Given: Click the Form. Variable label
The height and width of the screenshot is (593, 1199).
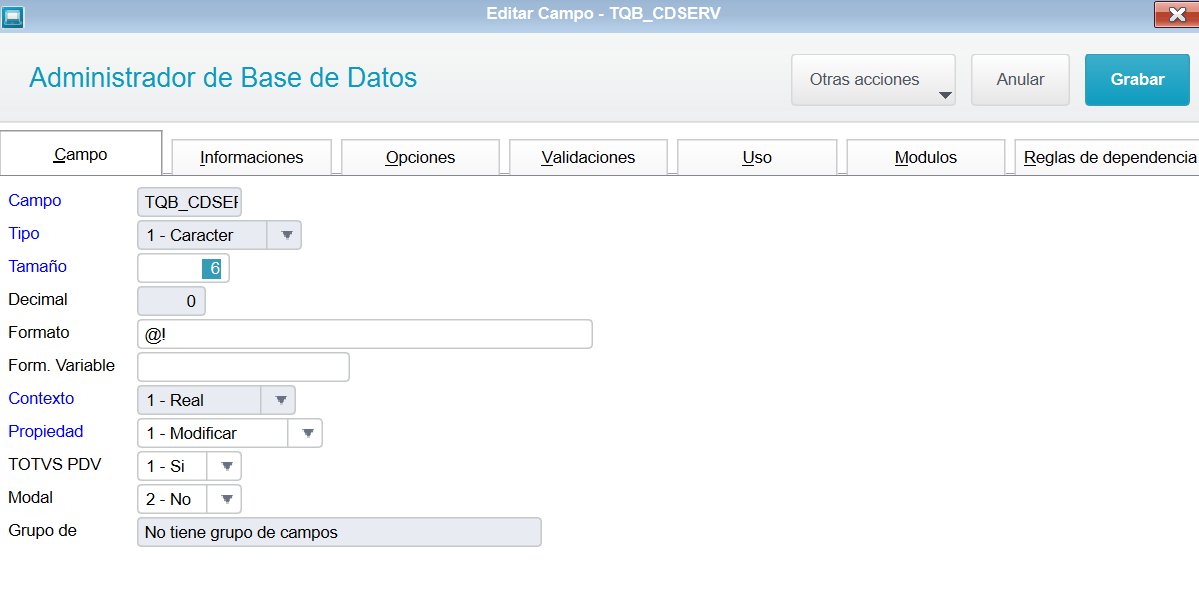Looking at the screenshot, I should (61, 365).
